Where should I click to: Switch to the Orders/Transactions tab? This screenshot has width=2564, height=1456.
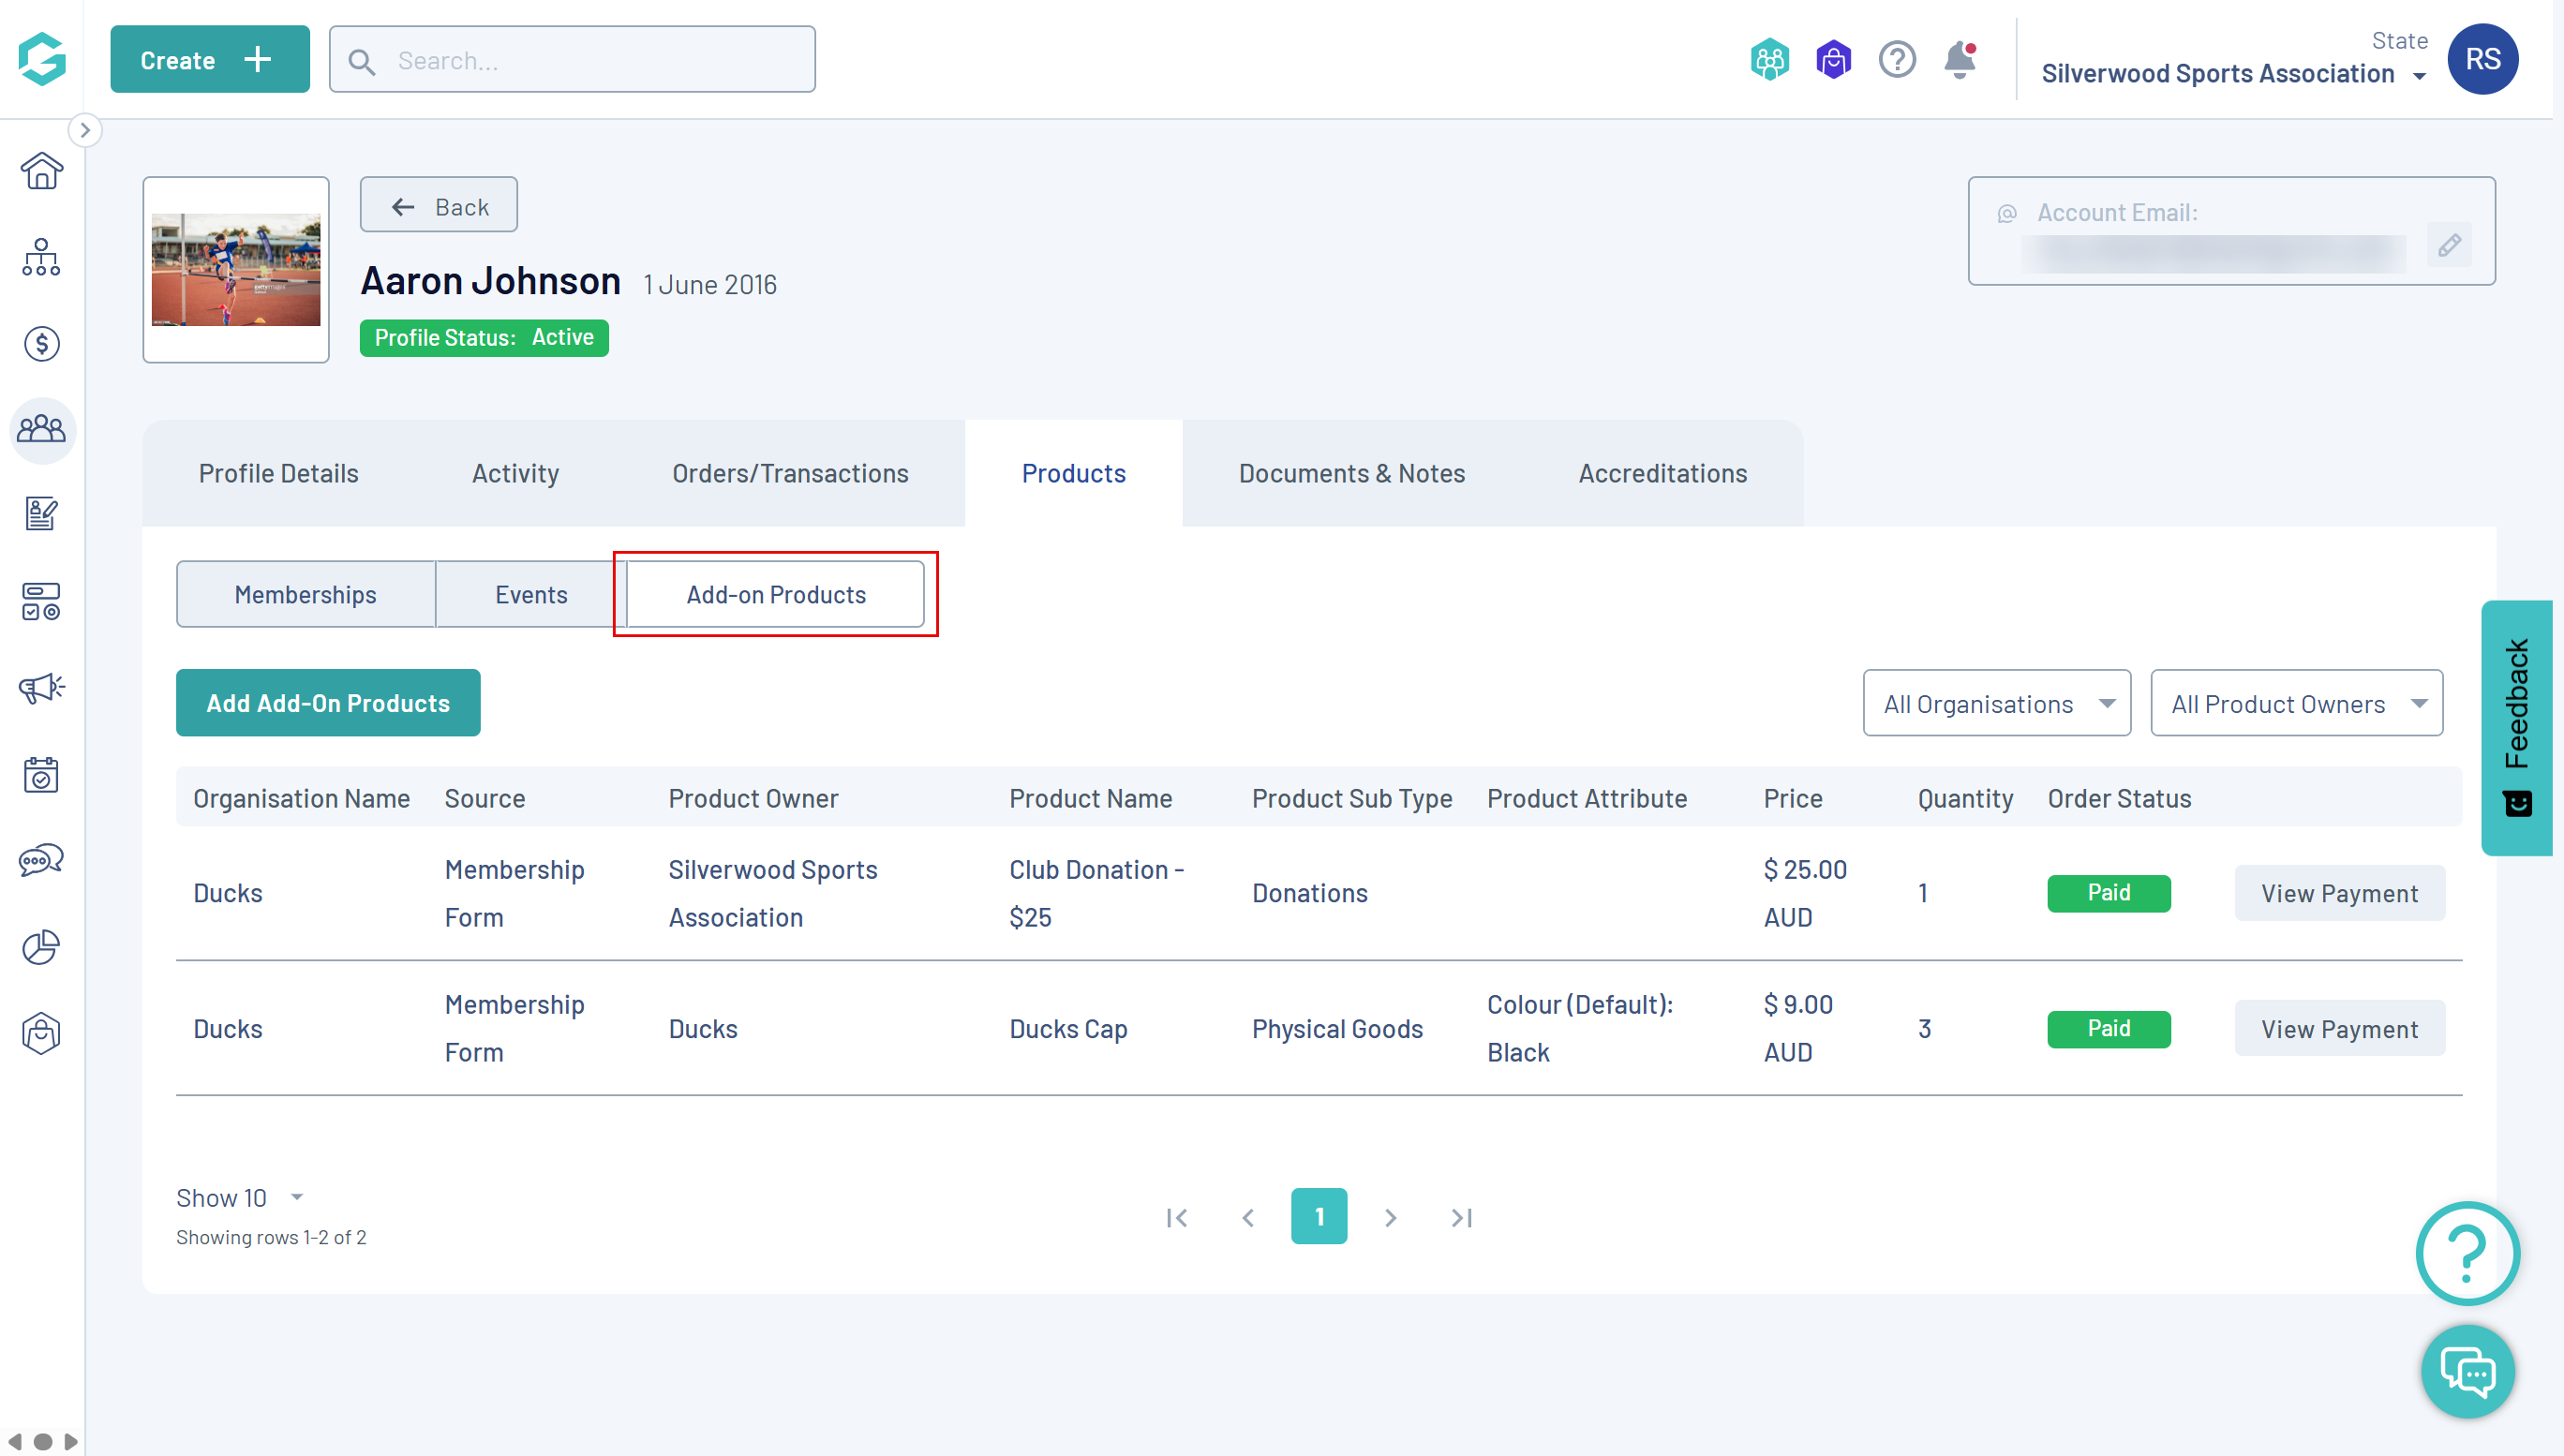pyautogui.click(x=790, y=473)
